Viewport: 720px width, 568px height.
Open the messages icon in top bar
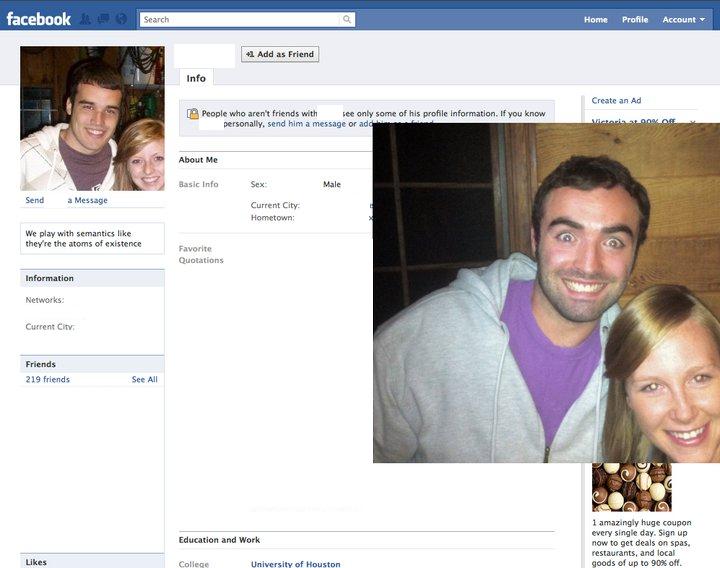click(x=103, y=19)
